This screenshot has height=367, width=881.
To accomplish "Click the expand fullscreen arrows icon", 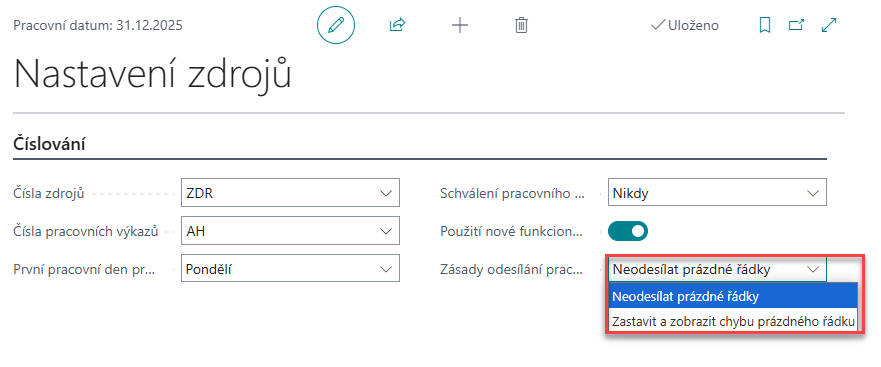I will pos(829,25).
